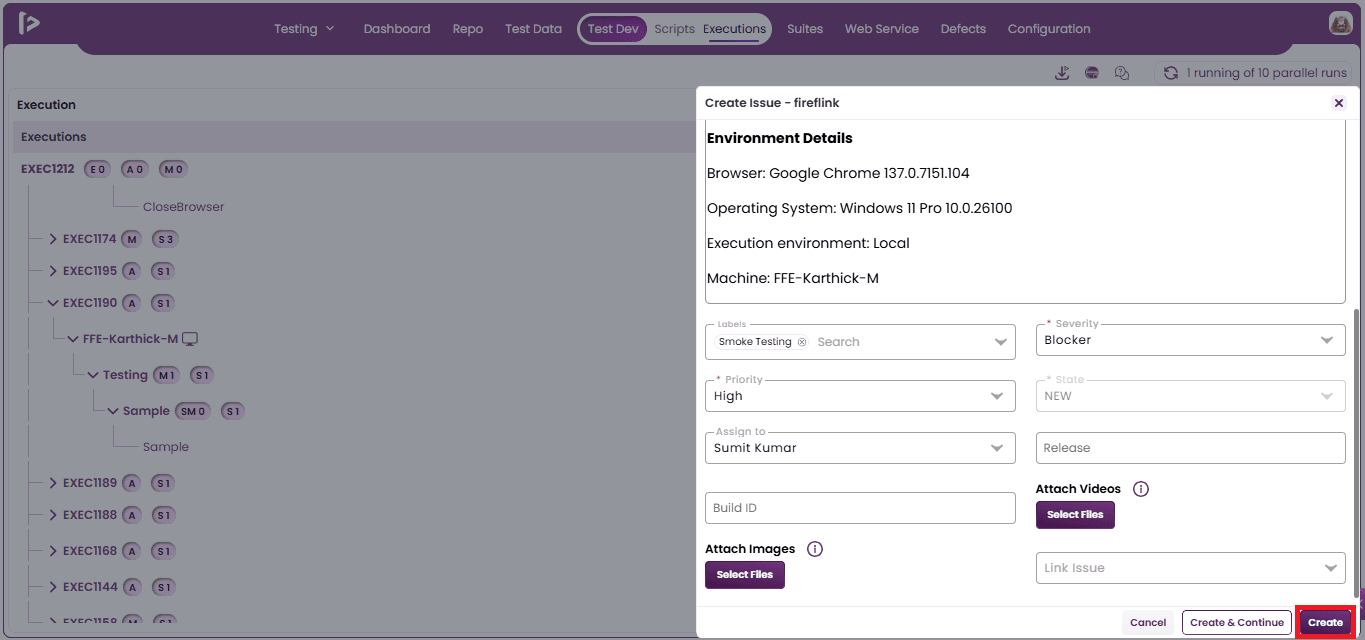Open the help chat bubbles icon
1365x640 pixels.
(x=1122, y=73)
